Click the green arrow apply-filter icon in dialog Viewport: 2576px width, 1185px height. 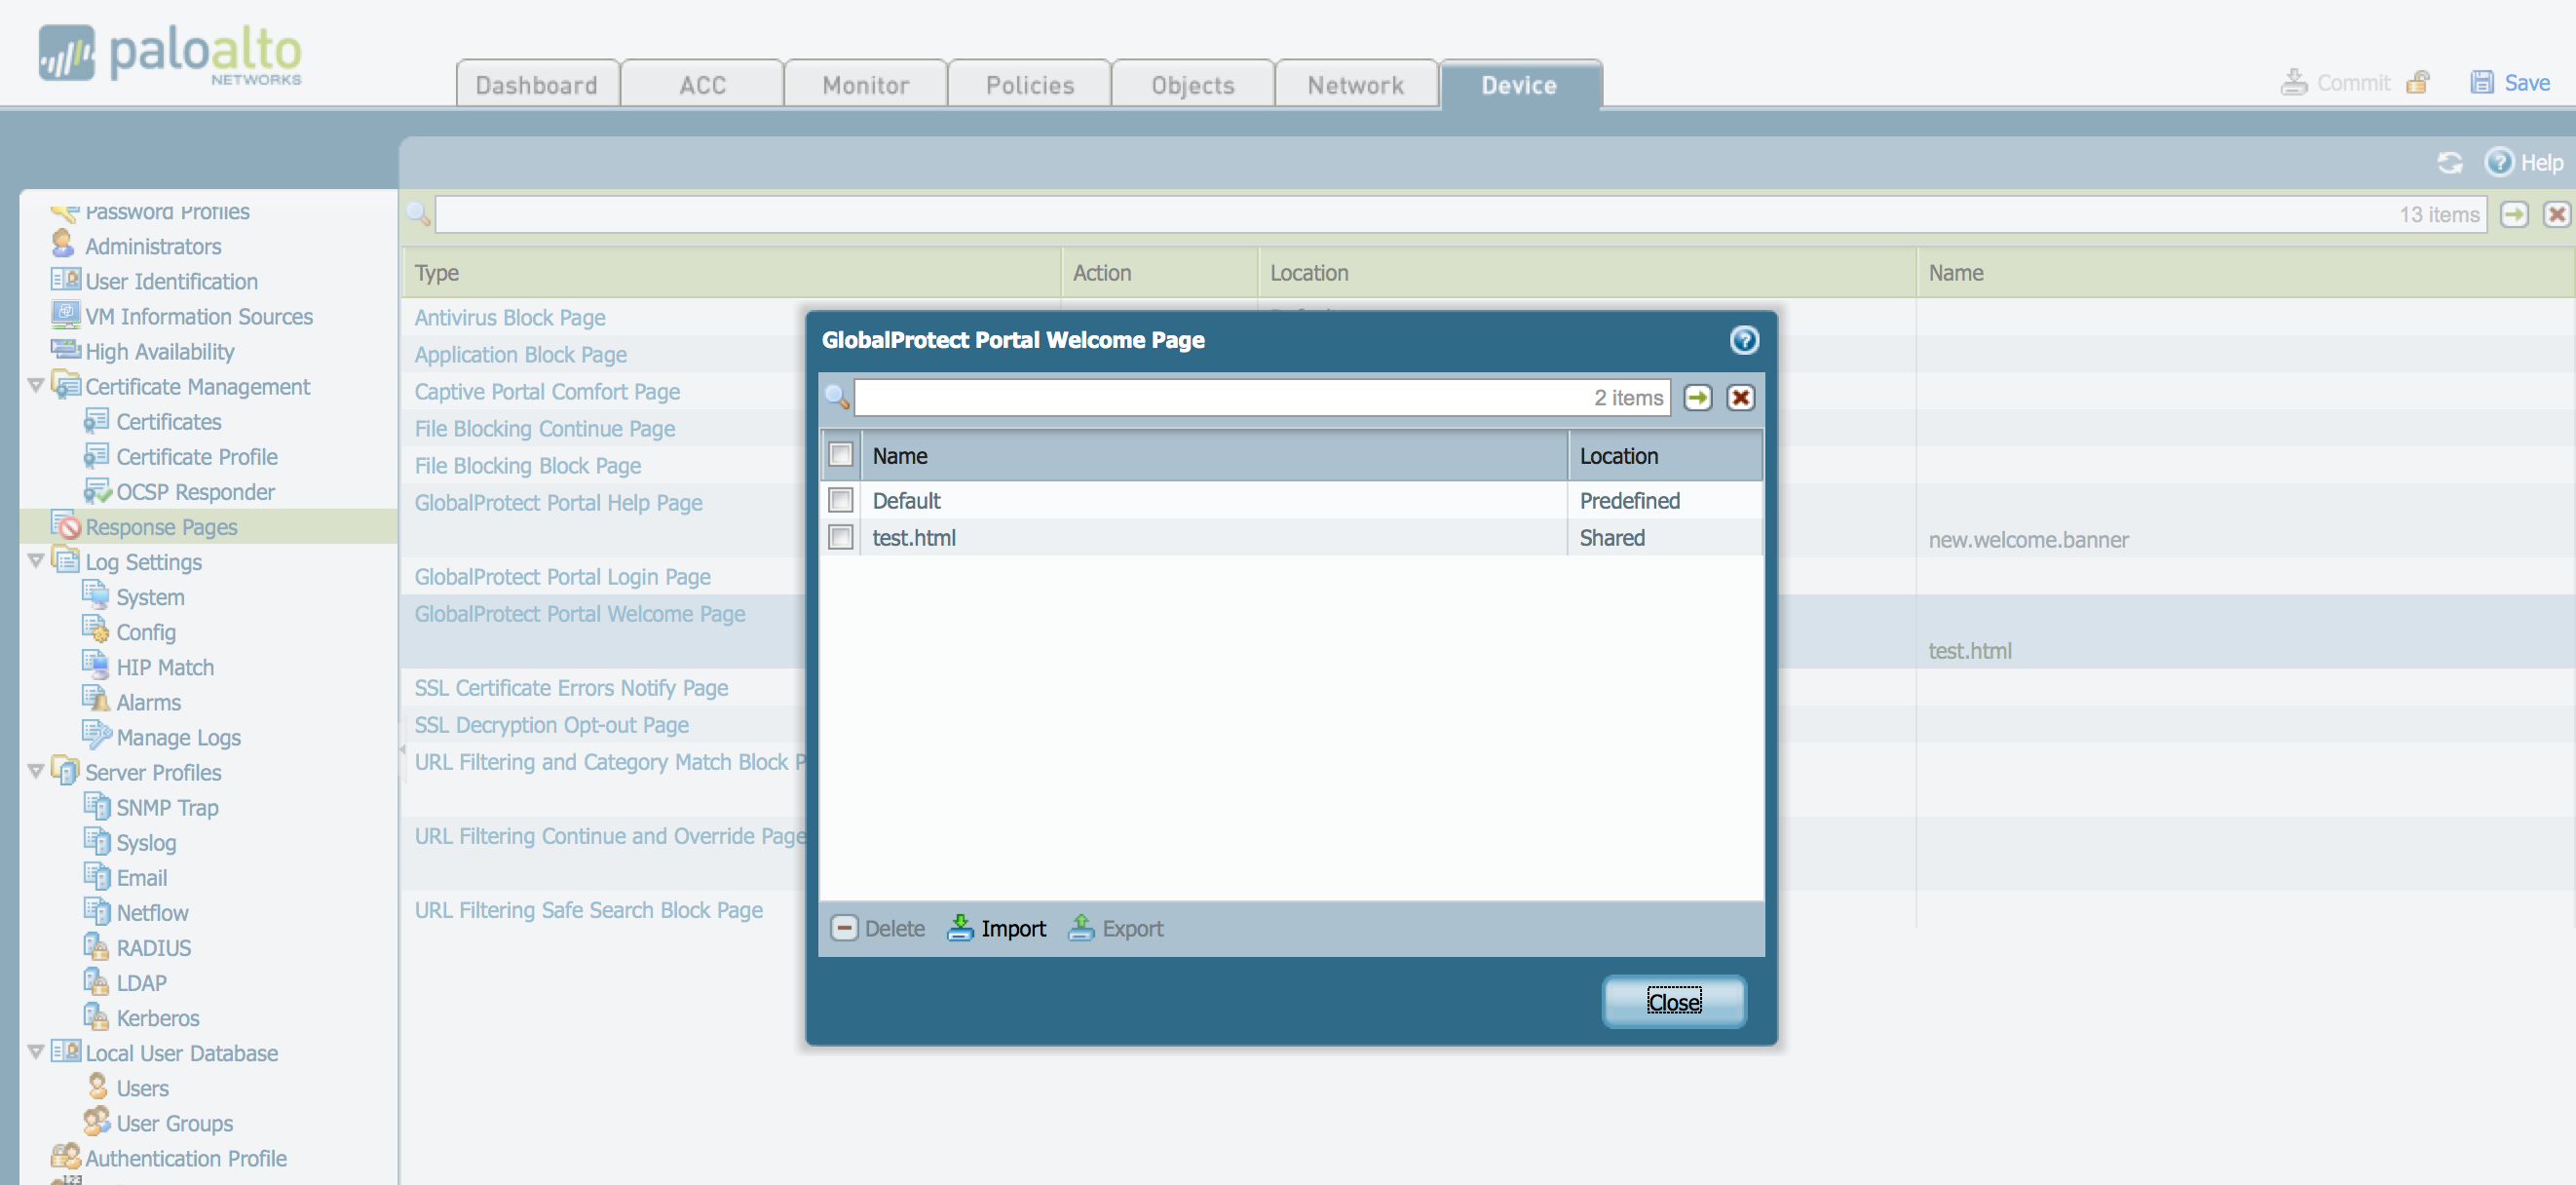click(x=1697, y=398)
